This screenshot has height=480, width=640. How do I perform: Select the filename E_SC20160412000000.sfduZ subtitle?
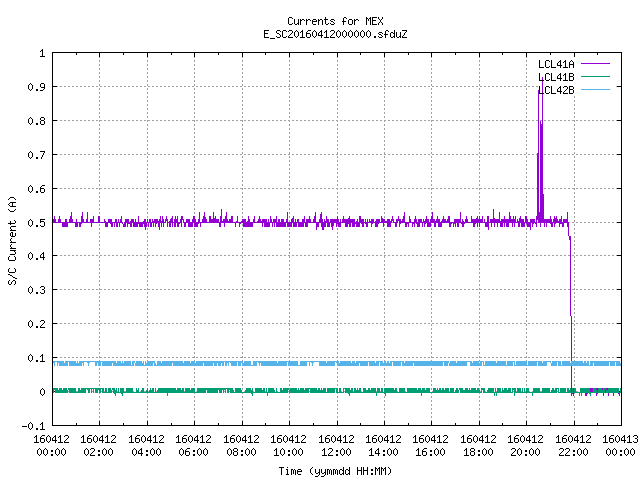coord(335,34)
